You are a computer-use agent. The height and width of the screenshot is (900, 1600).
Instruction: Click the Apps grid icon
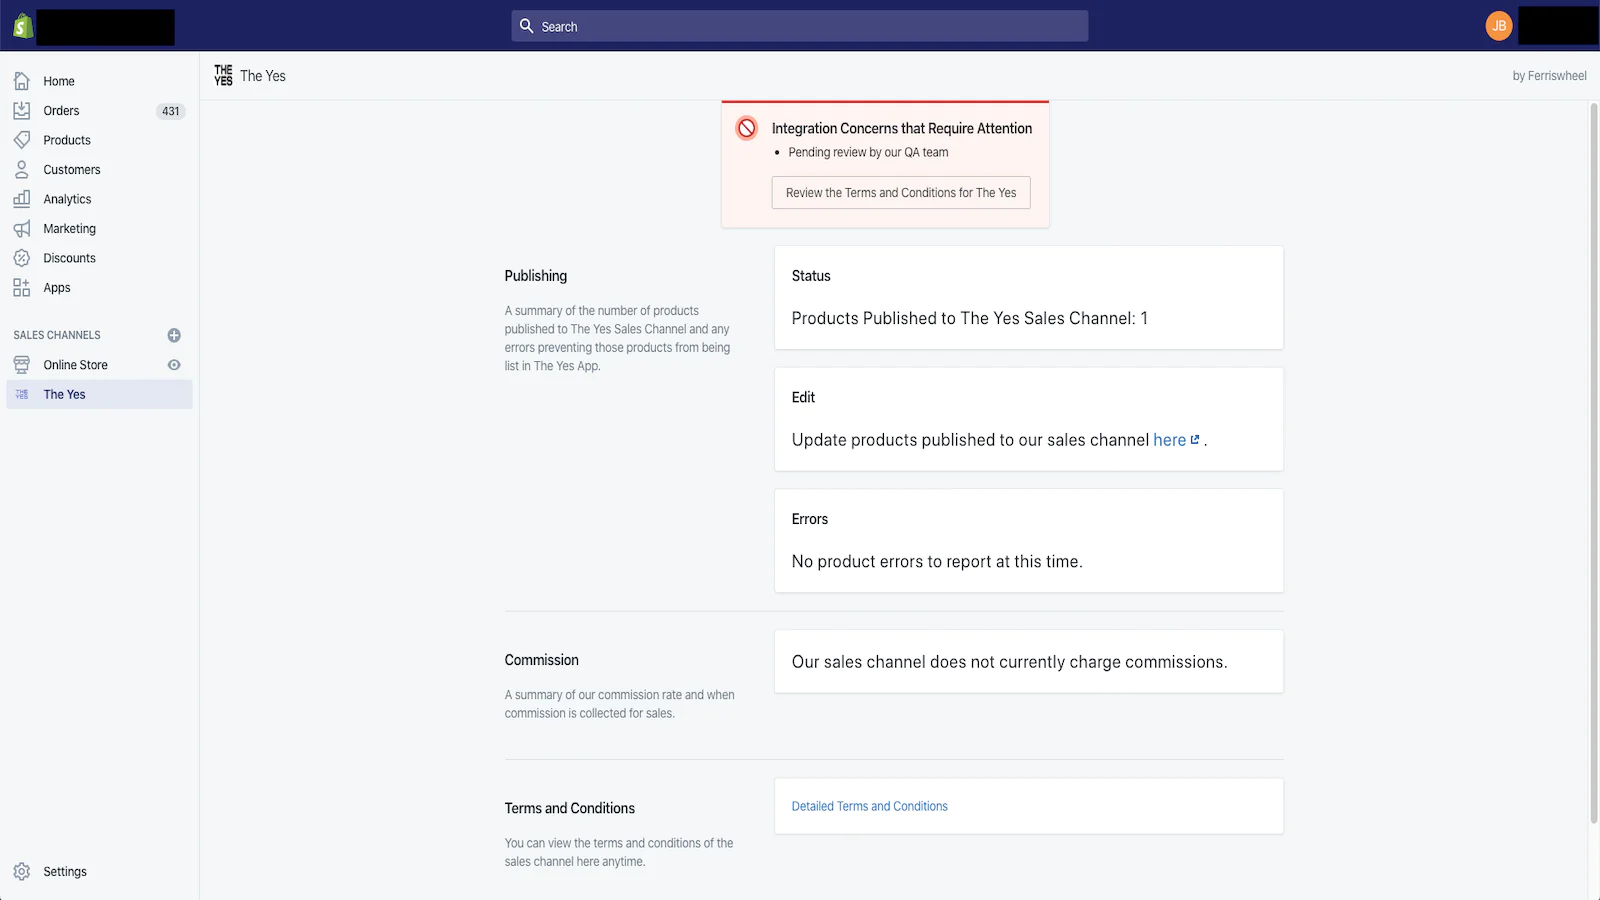[22, 287]
